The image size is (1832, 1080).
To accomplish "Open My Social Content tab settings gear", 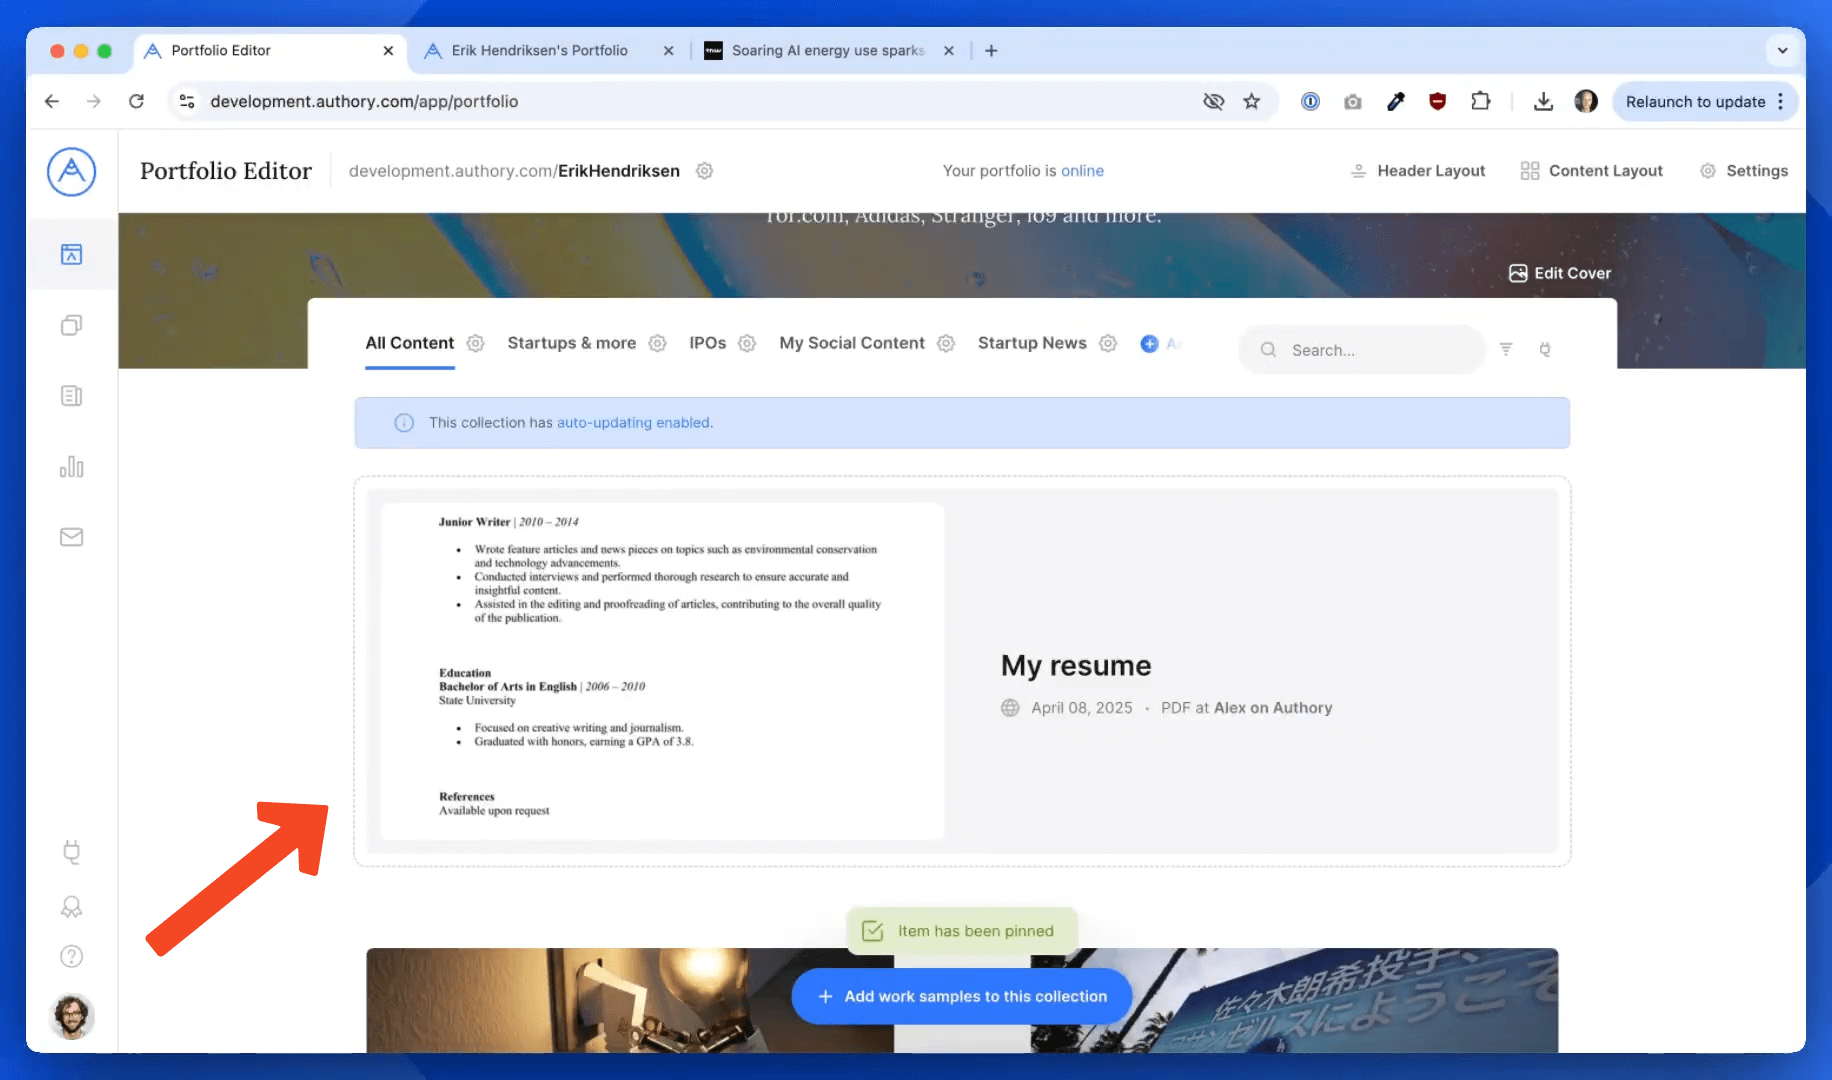I will [946, 343].
